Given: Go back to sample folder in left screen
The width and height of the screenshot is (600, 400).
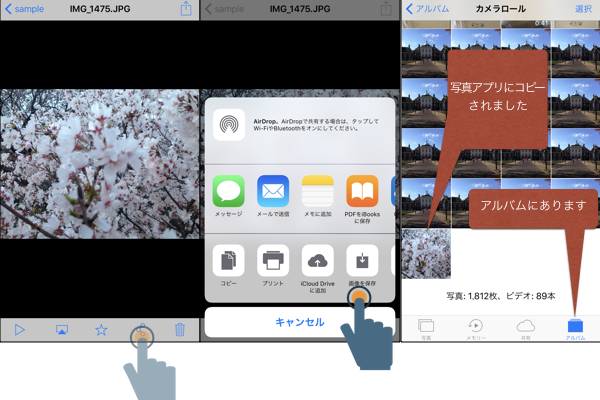Looking at the screenshot, I should tap(24, 9).
